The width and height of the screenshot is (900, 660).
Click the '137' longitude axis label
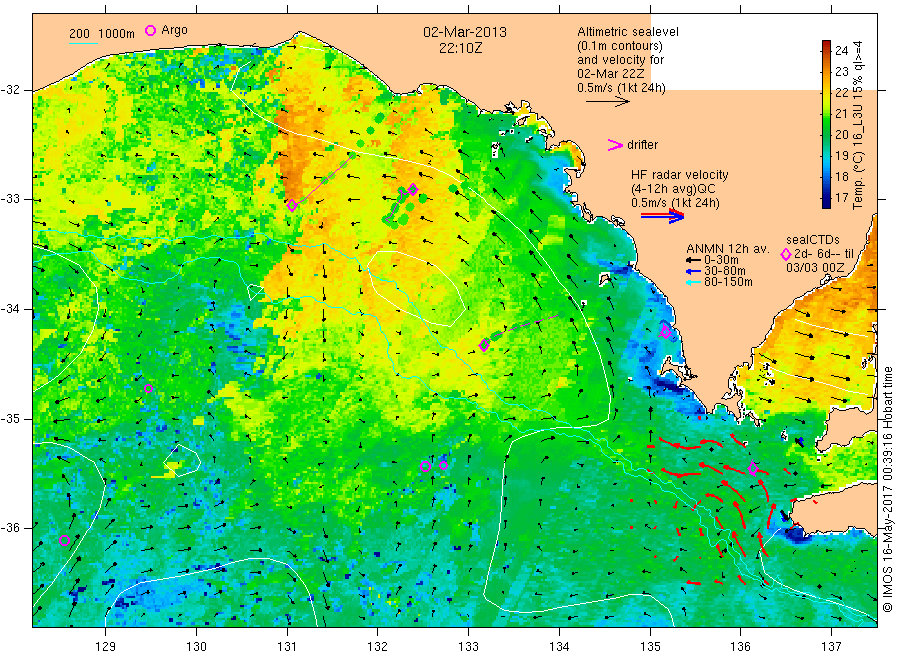click(831, 647)
